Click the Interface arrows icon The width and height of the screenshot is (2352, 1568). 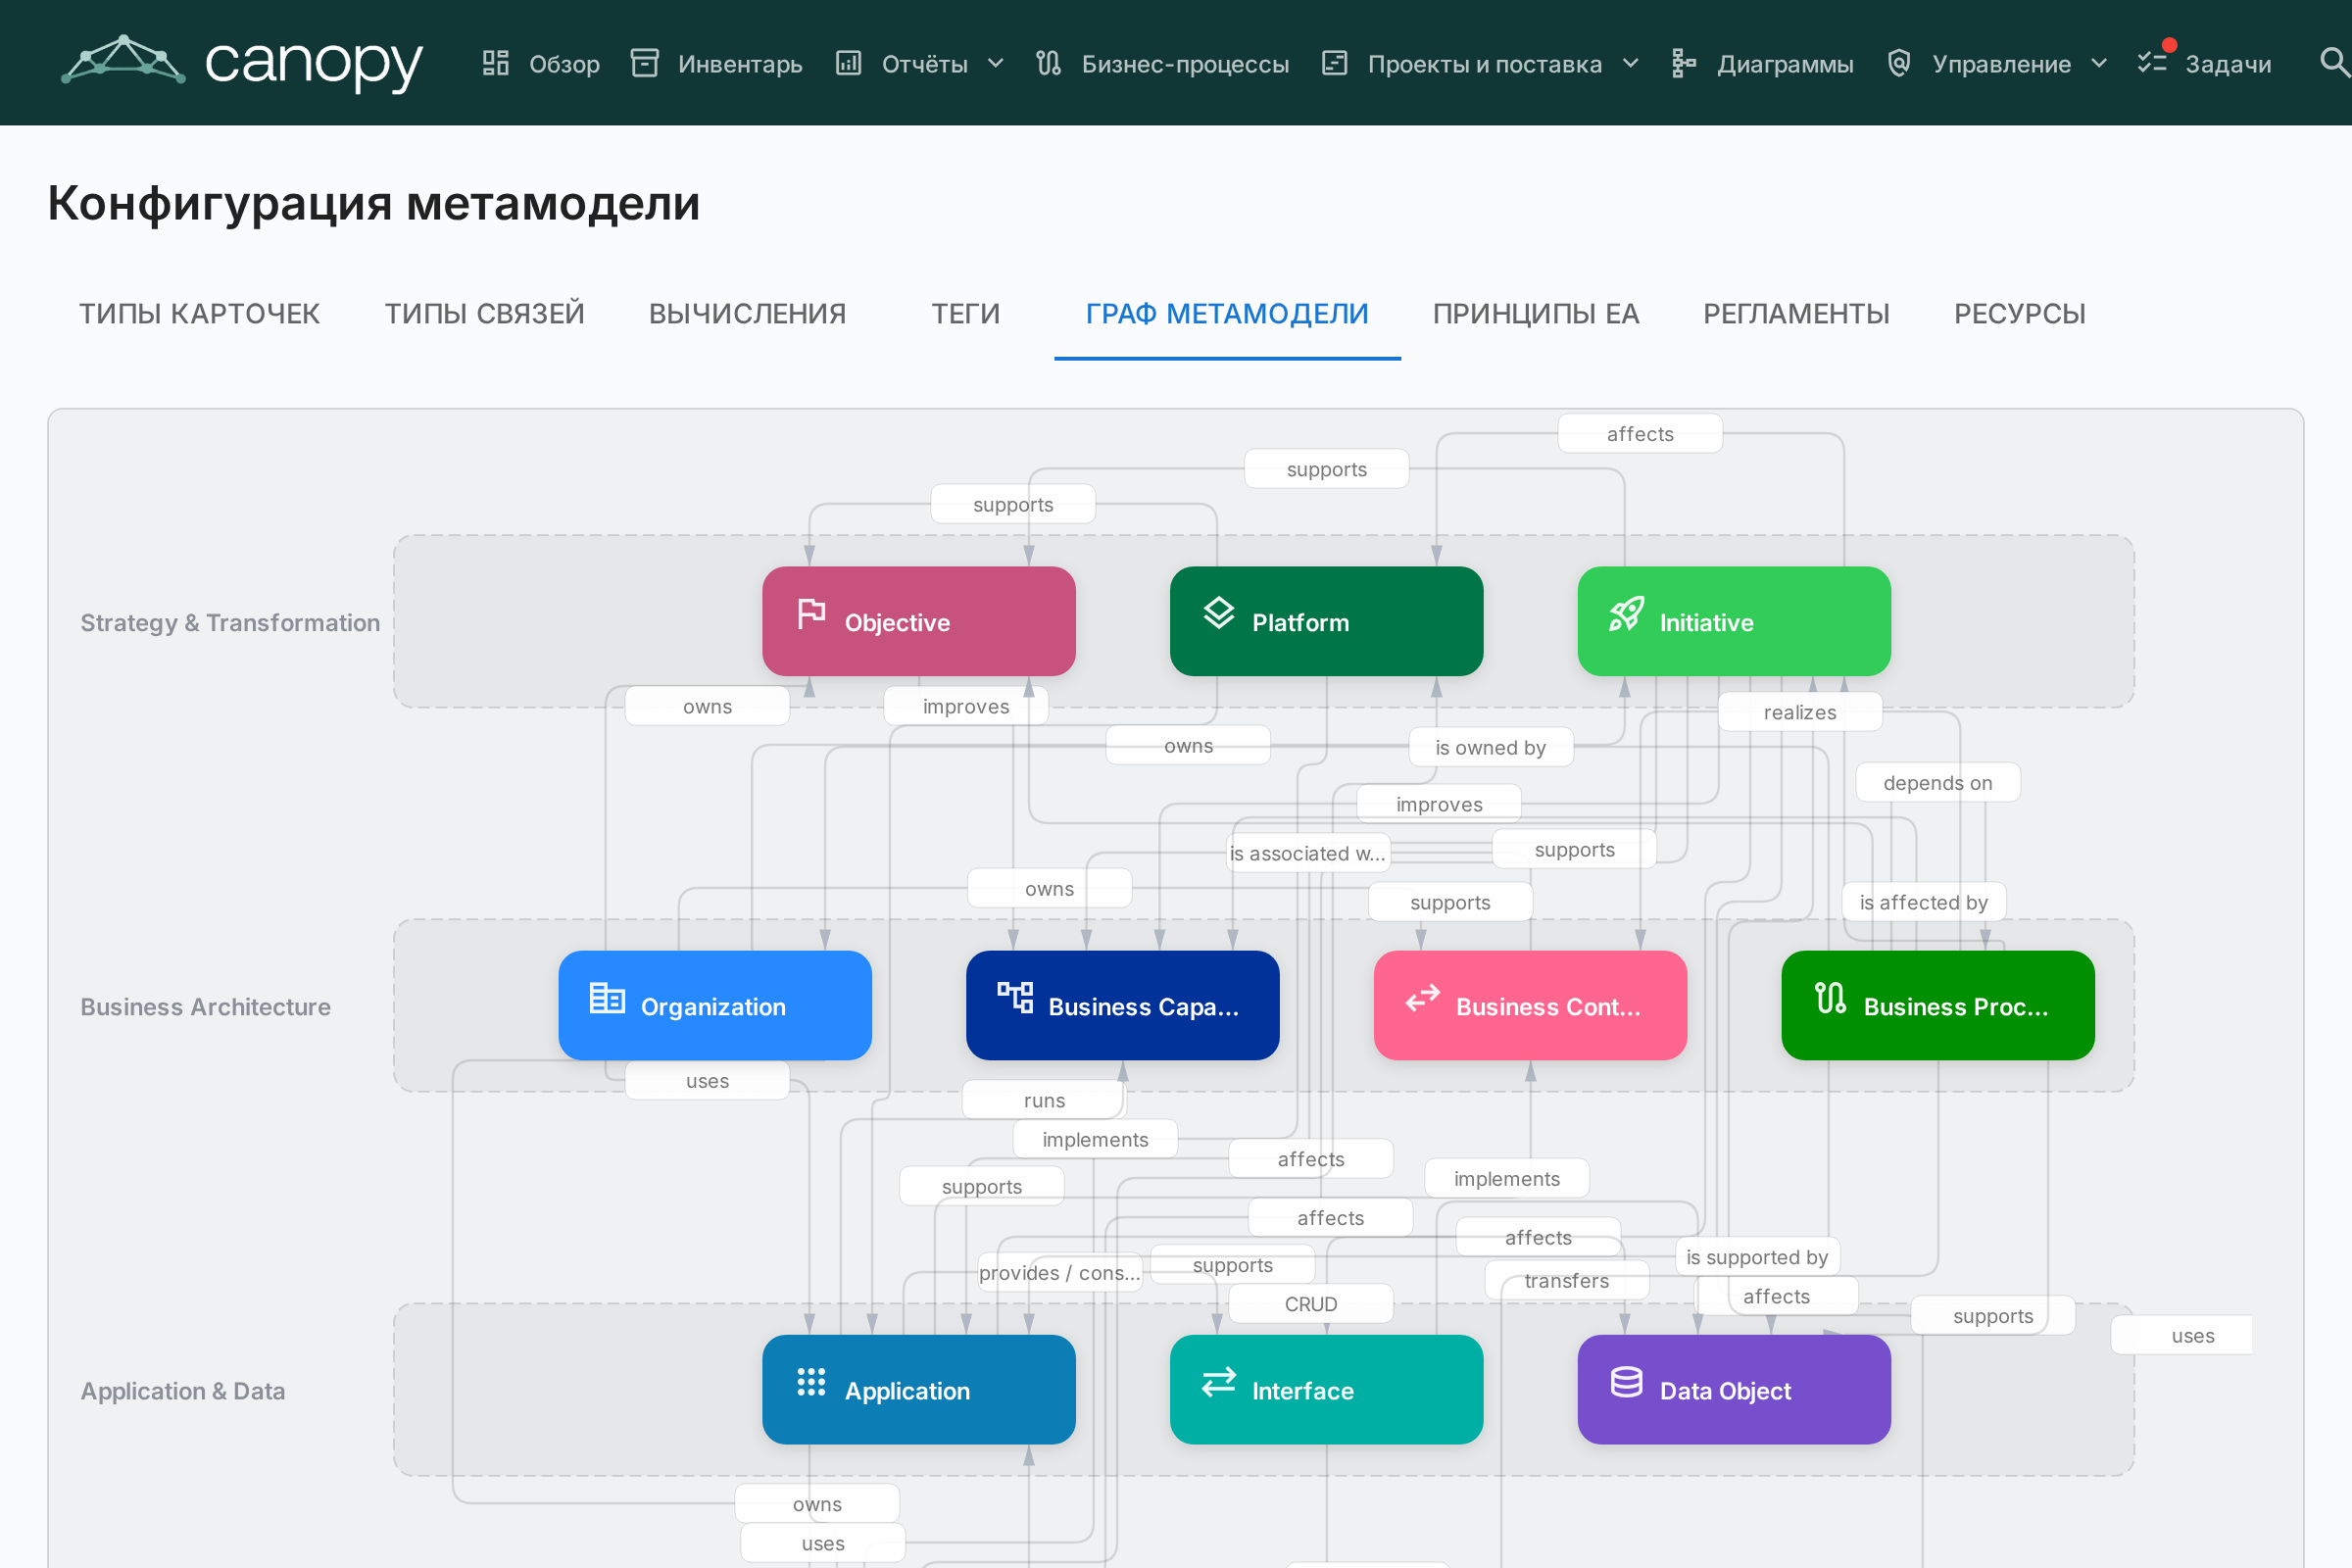[1218, 1382]
